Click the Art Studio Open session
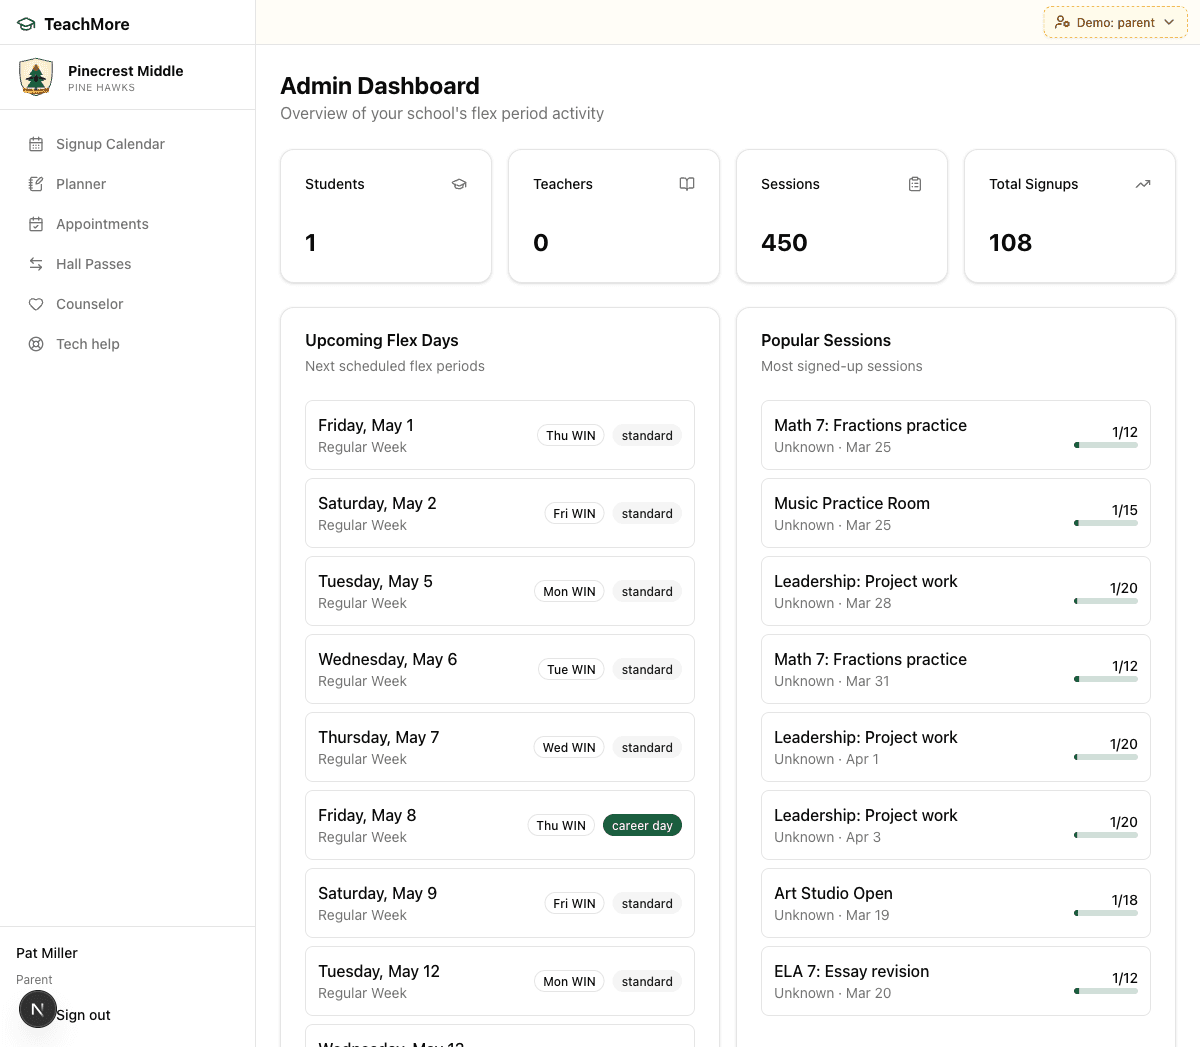This screenshot has width=1200, height=1047. [x=956, y=903]
